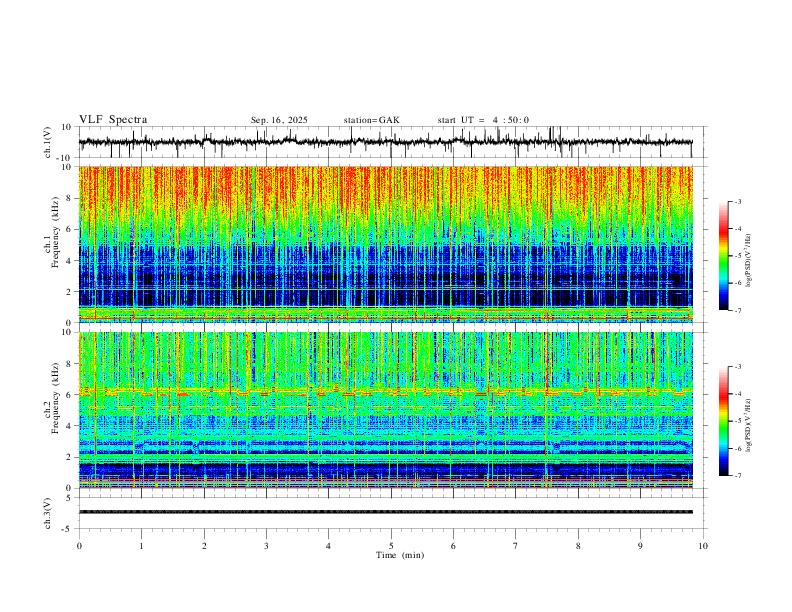
Task: Click the "5" tick on the time axis
Action: tap(391, 546)
